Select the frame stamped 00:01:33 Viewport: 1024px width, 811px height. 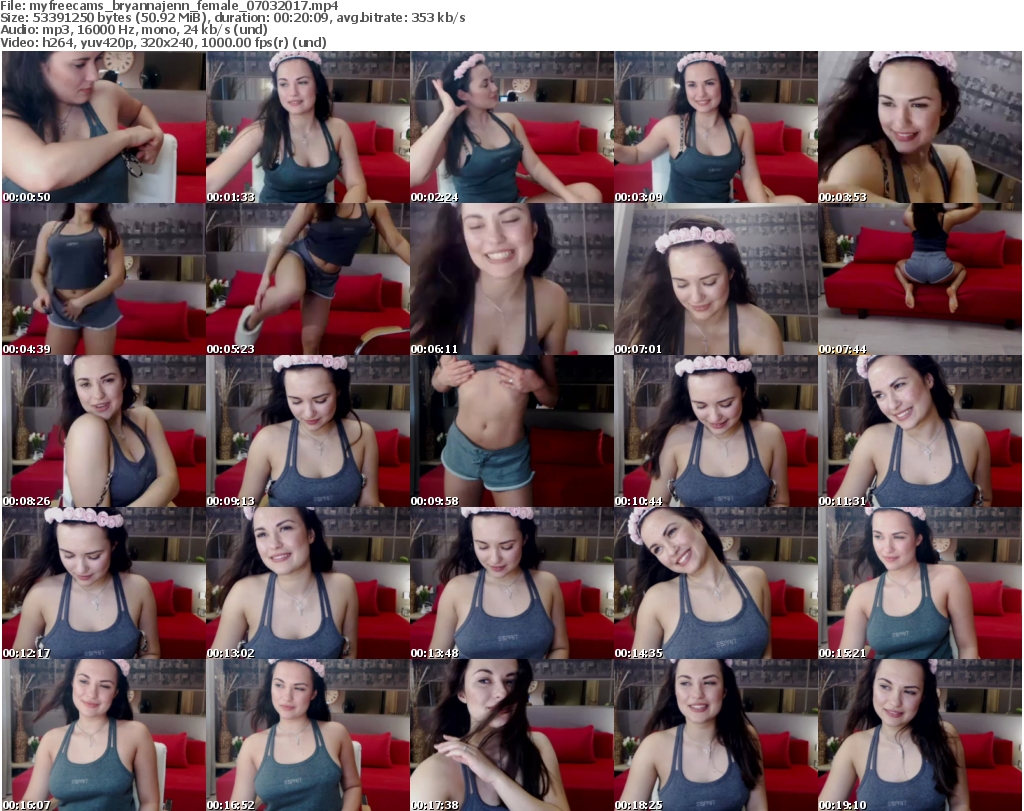click(308, 127)
